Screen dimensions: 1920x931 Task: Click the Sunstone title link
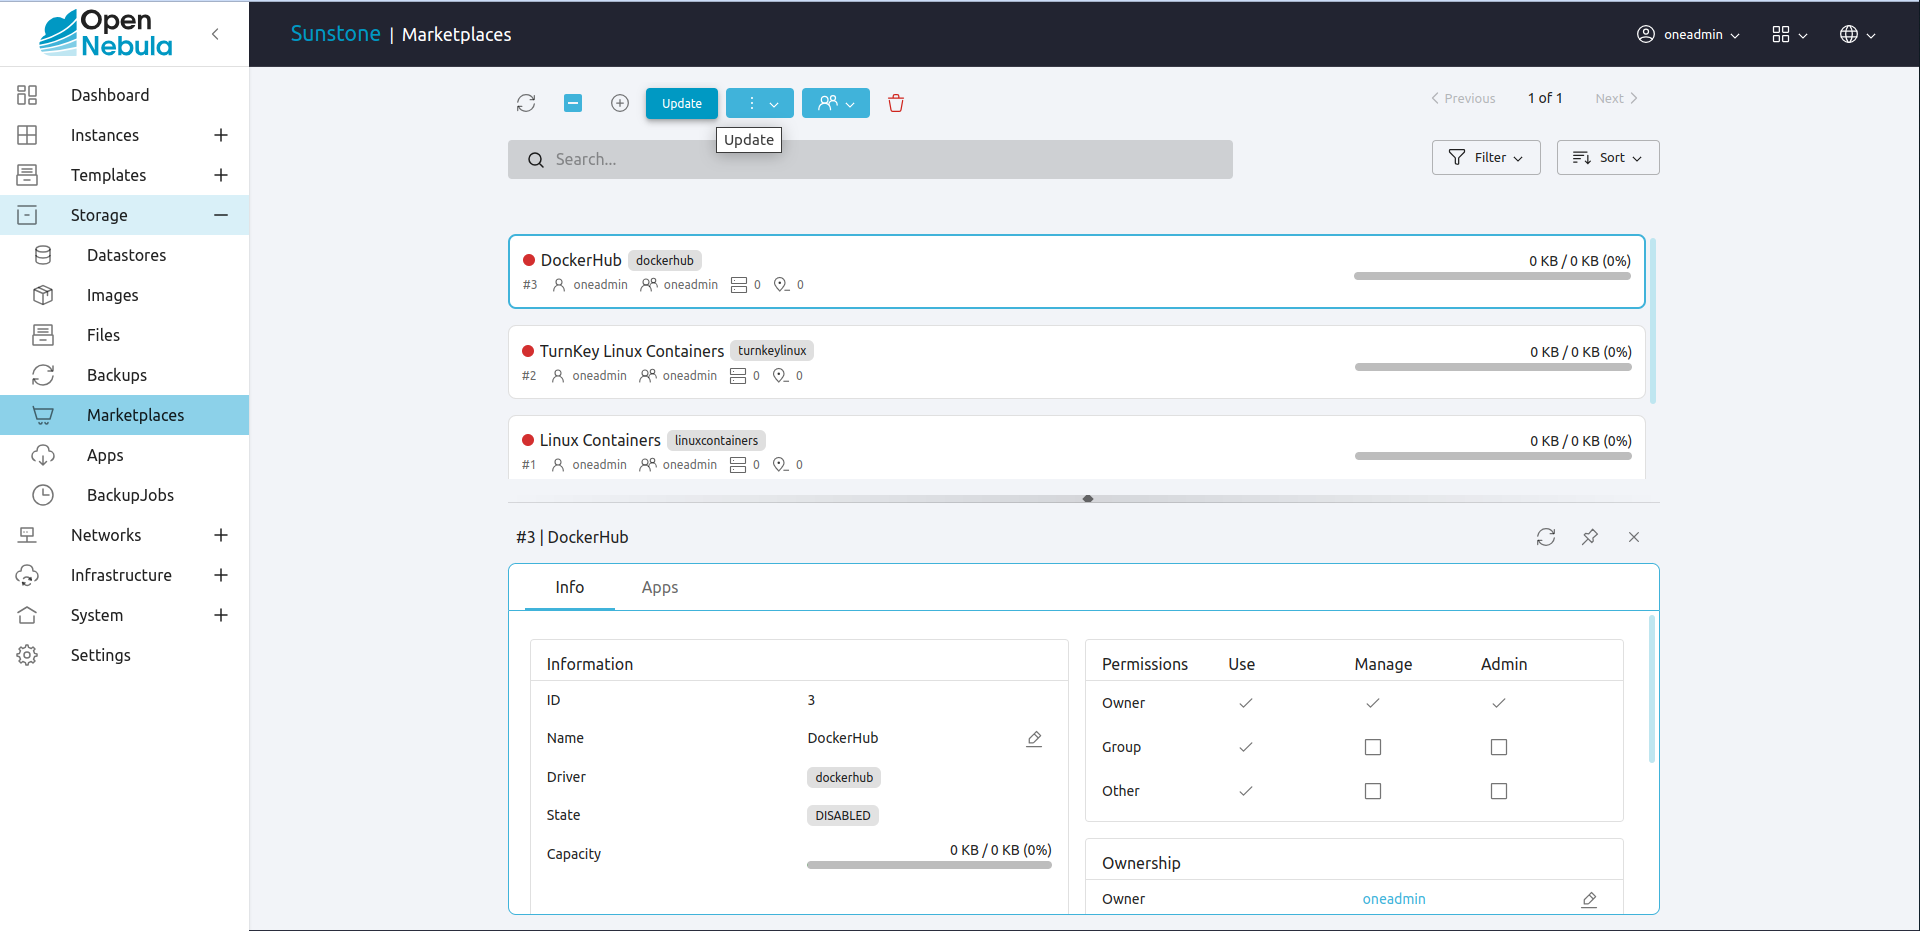[x=336, y=34]
